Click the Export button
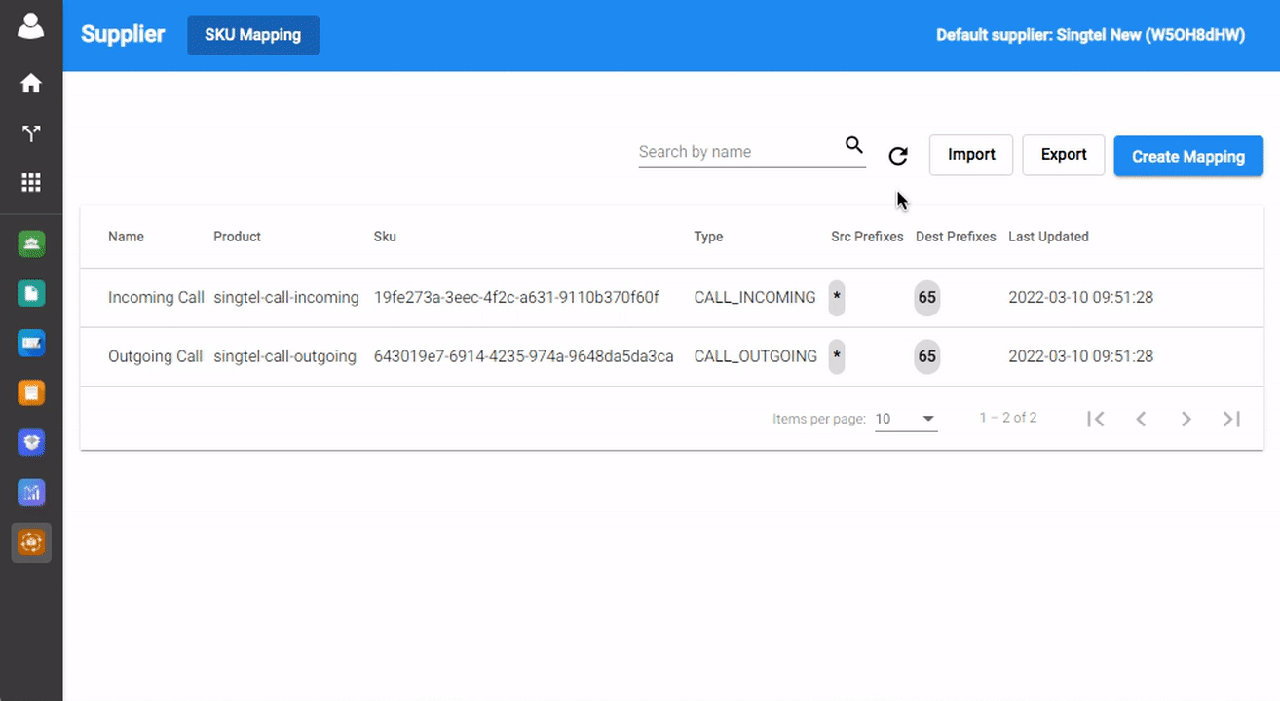The image size is (1280, 701). point(1064,155)
